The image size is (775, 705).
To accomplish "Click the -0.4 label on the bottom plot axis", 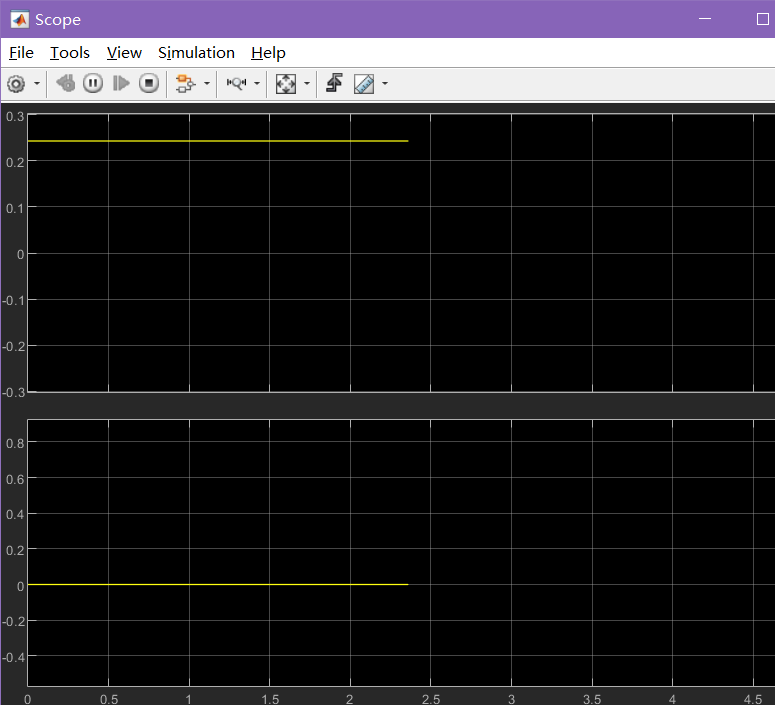I will pos(13,658).
